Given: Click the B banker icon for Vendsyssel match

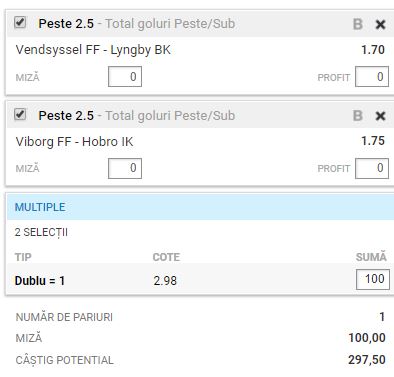Looking at the screenshot, I should pos(358,24).
